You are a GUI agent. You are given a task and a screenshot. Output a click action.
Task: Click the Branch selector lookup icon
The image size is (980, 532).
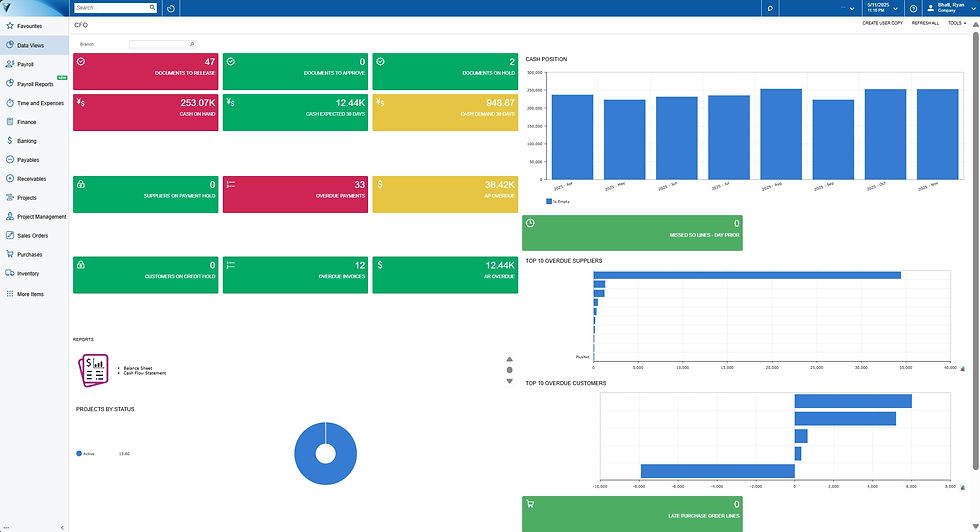tap(192, 44)
